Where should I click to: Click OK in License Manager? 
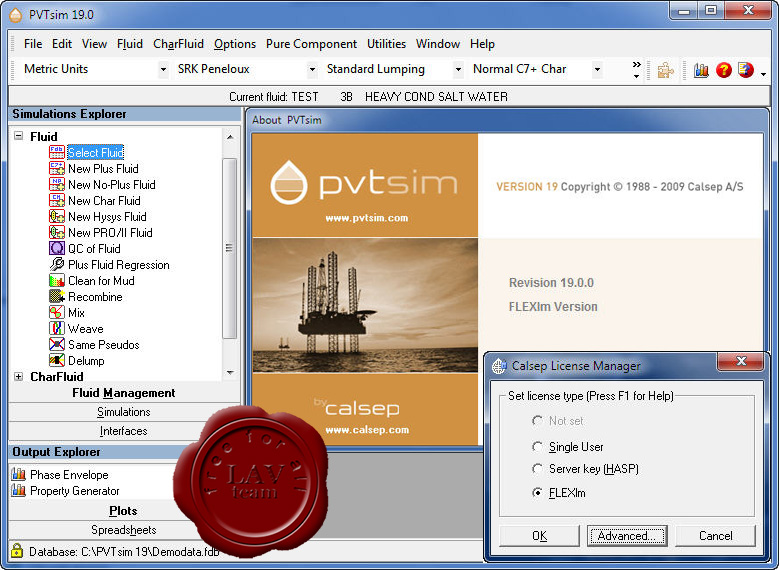(540, 536)
